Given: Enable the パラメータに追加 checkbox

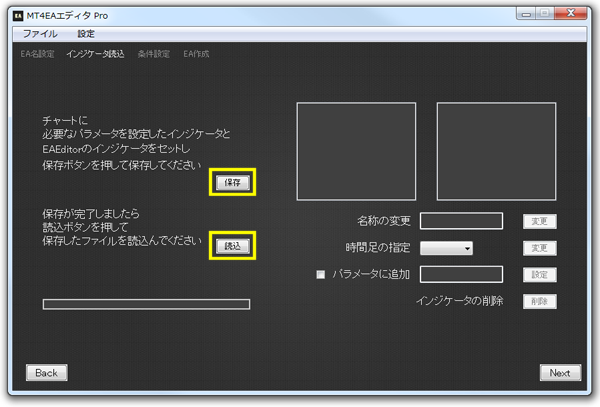Looking at the screenshot, I should (321, 275).
